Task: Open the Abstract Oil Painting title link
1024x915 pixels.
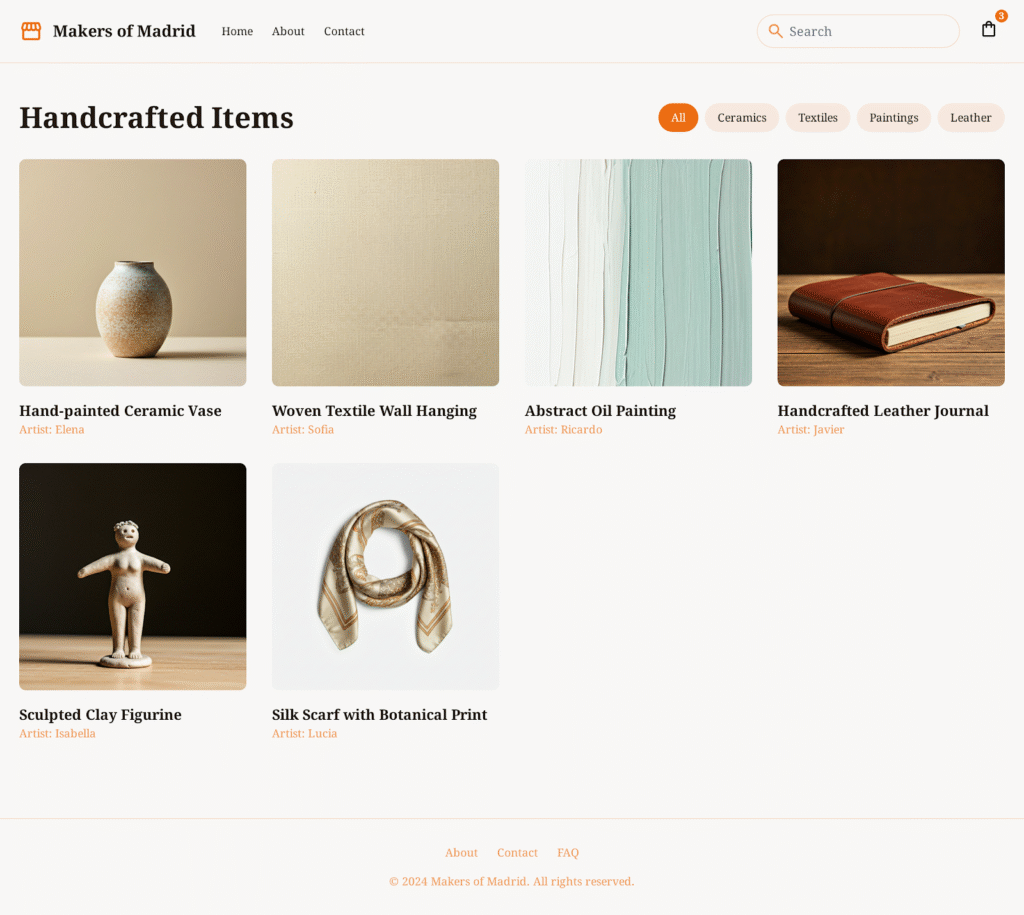Action: coord(600,411)
